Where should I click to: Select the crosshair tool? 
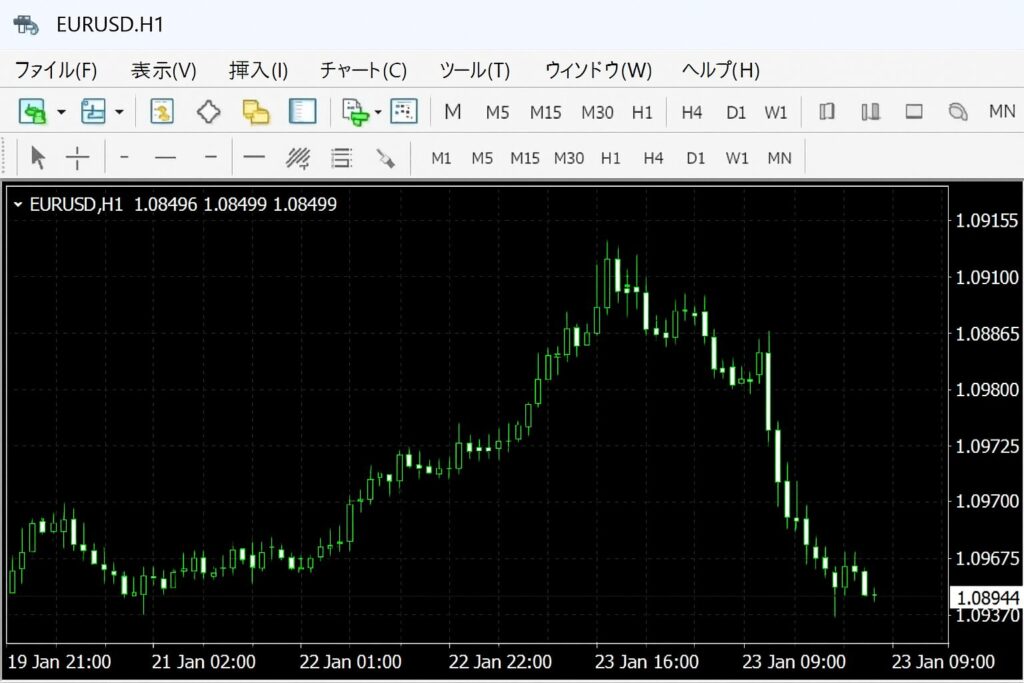tap(77, 157)
